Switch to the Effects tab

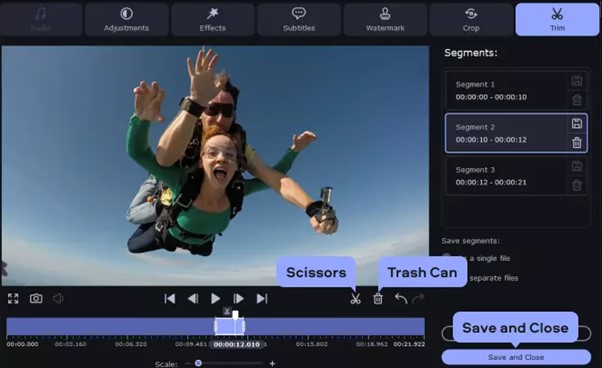pos(212,19)
